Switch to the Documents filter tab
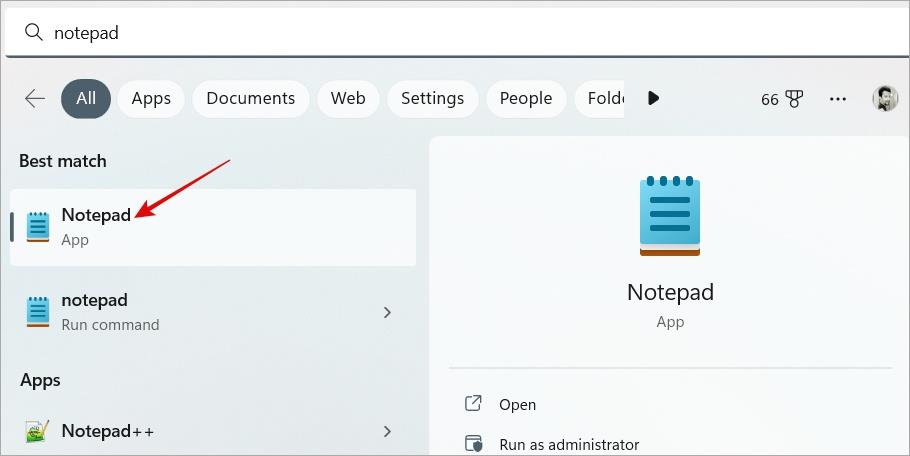Viewport: 910px width, 456px height. (x=251, y=99)
